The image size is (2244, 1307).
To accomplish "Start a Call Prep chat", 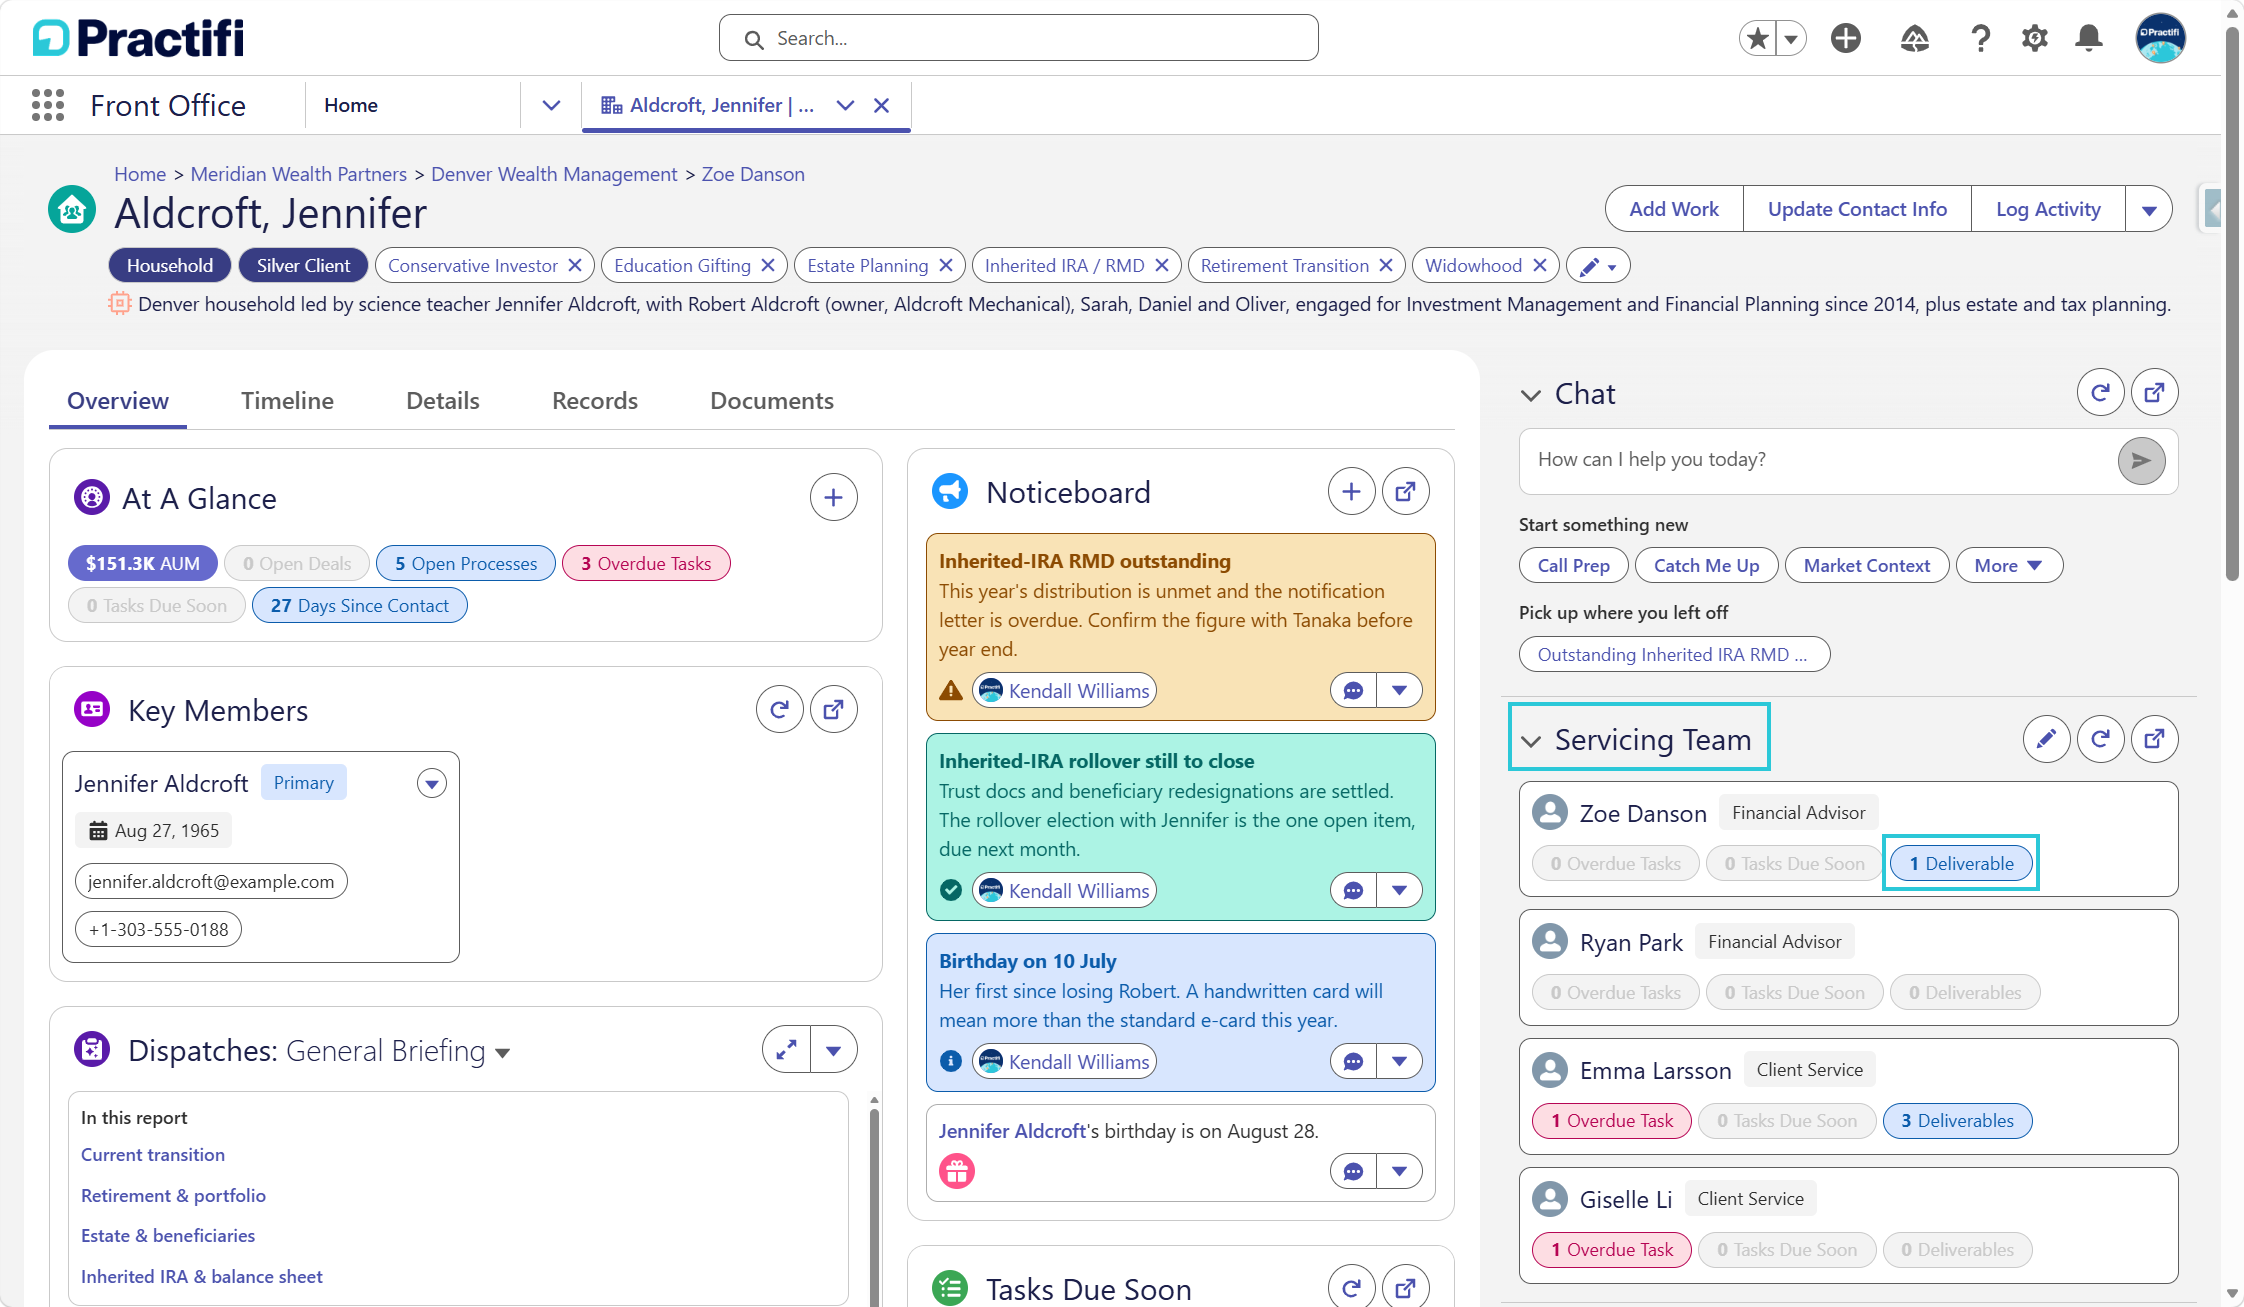I will 1573,566.
